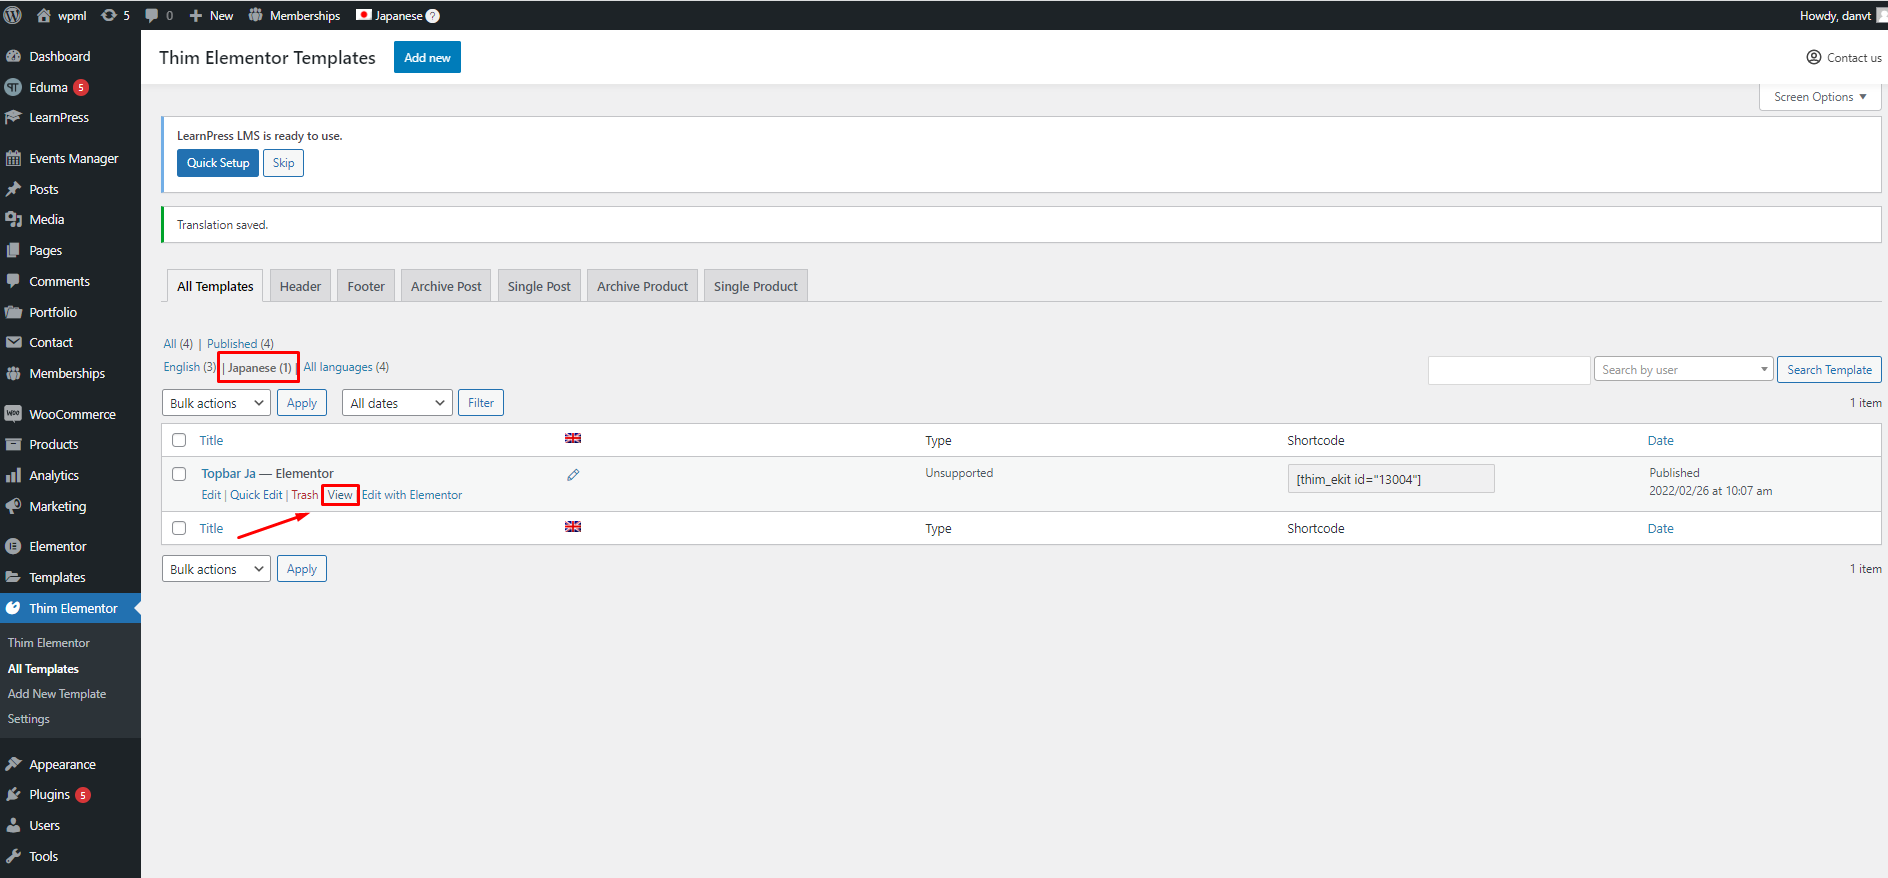This screenshot has height=878, width=1888.
Task: Open Add New Template submenu item
Action: 57,694
